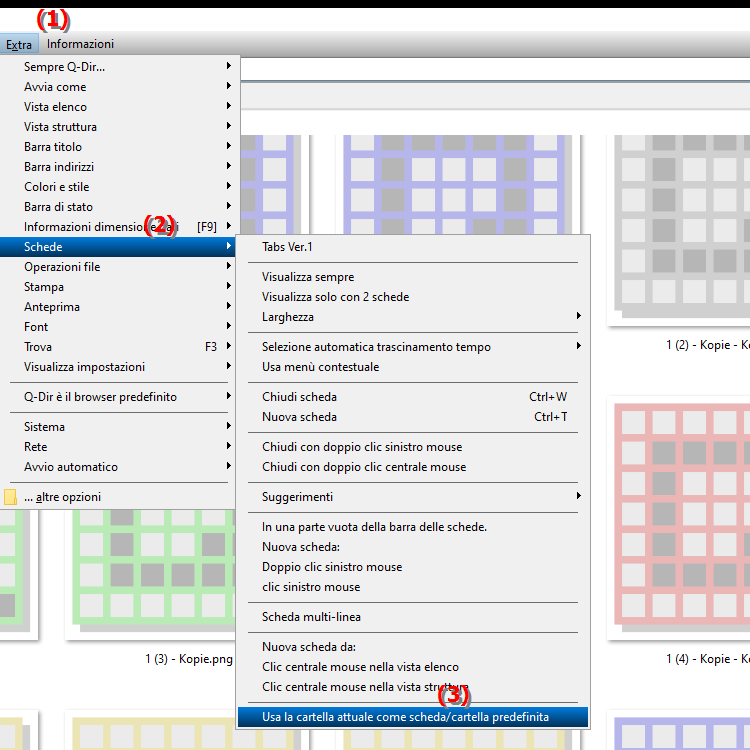
Task: Toggle Usa menù contestuale option
Action: (x=413, y=367)
